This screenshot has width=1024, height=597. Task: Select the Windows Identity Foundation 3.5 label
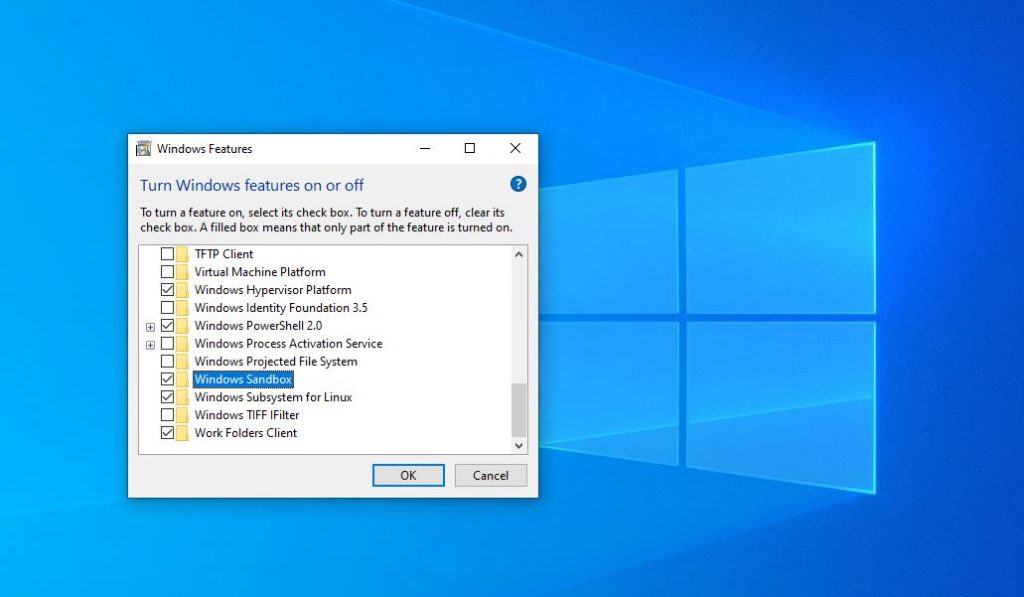point(281,308)
